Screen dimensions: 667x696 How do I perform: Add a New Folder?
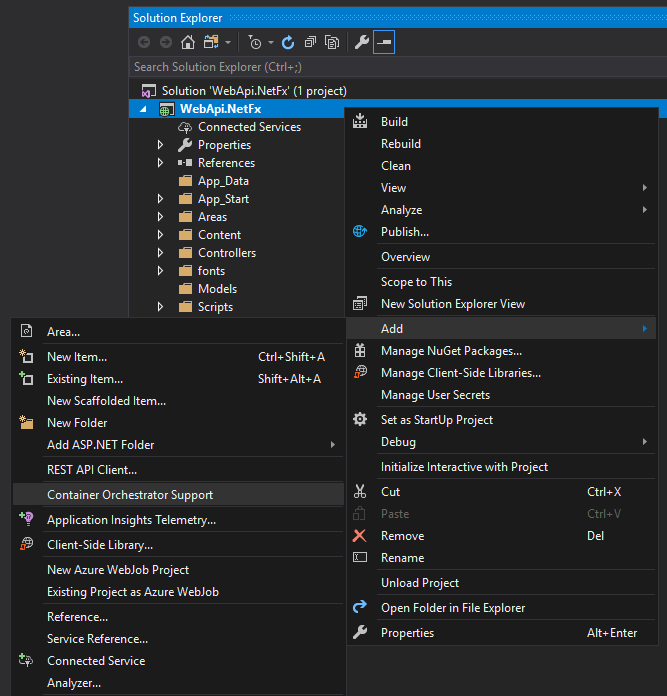pos(178,423)
